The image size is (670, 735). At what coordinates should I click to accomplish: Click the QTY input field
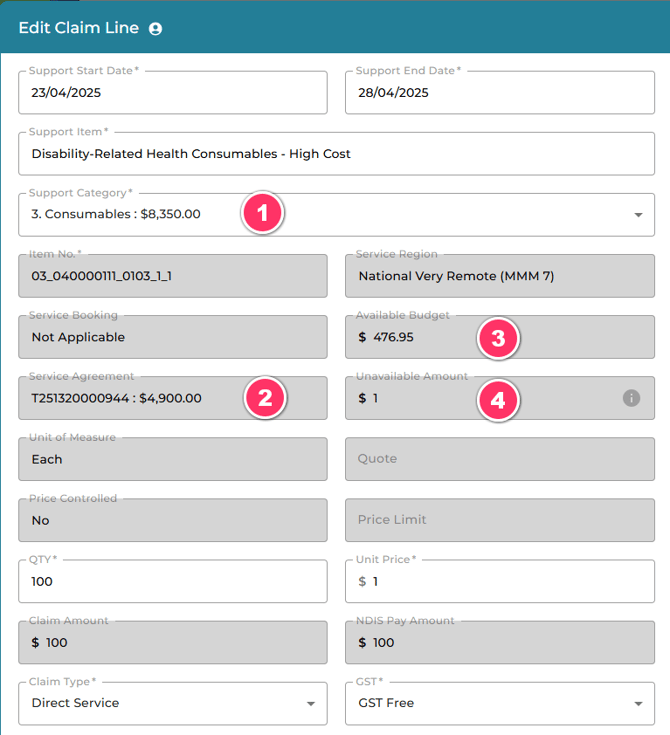tap(173, 581)
